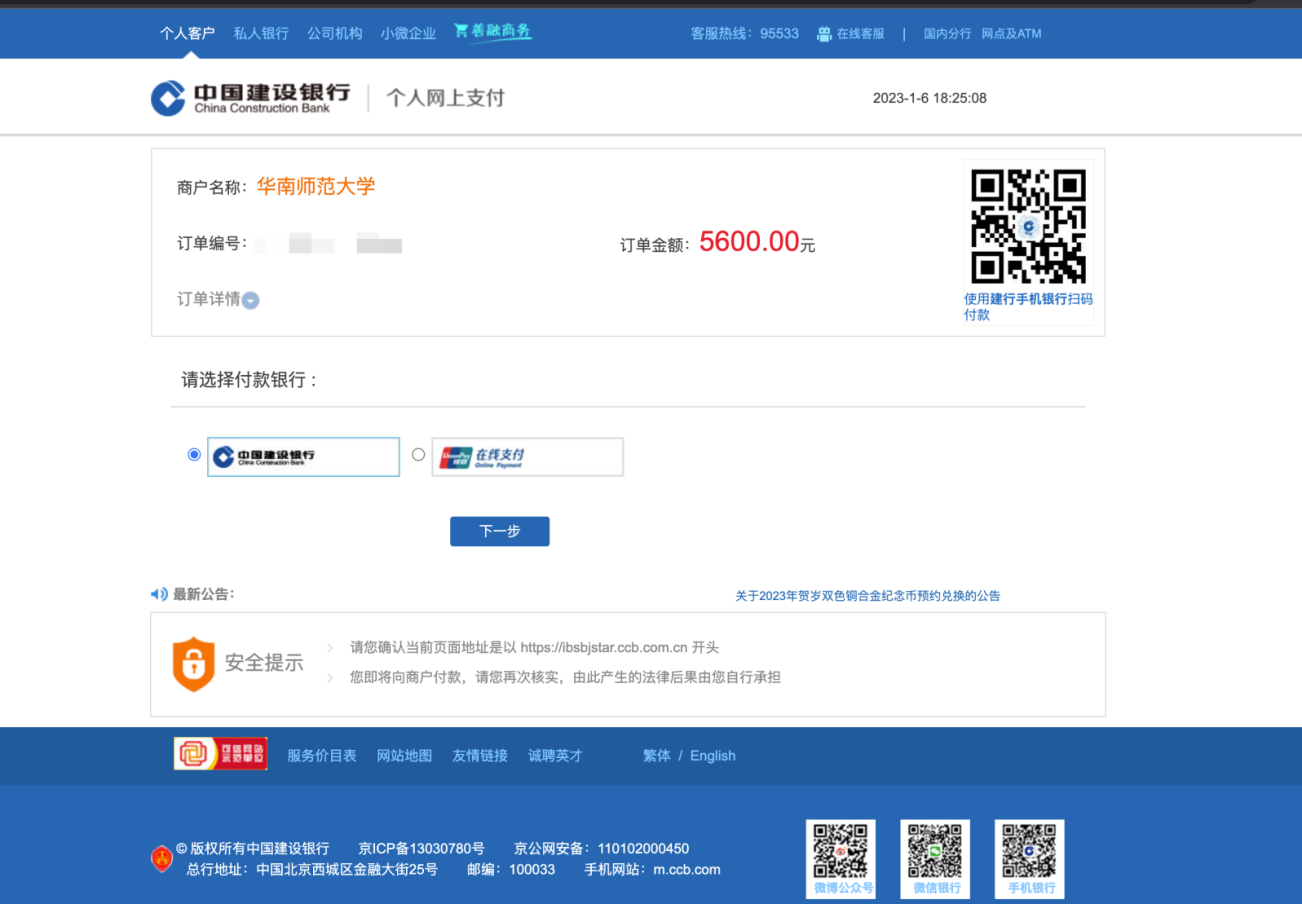Click the 网点及ATM link
This screenshot has height=904, width=1302.
tap(1011, 33)
